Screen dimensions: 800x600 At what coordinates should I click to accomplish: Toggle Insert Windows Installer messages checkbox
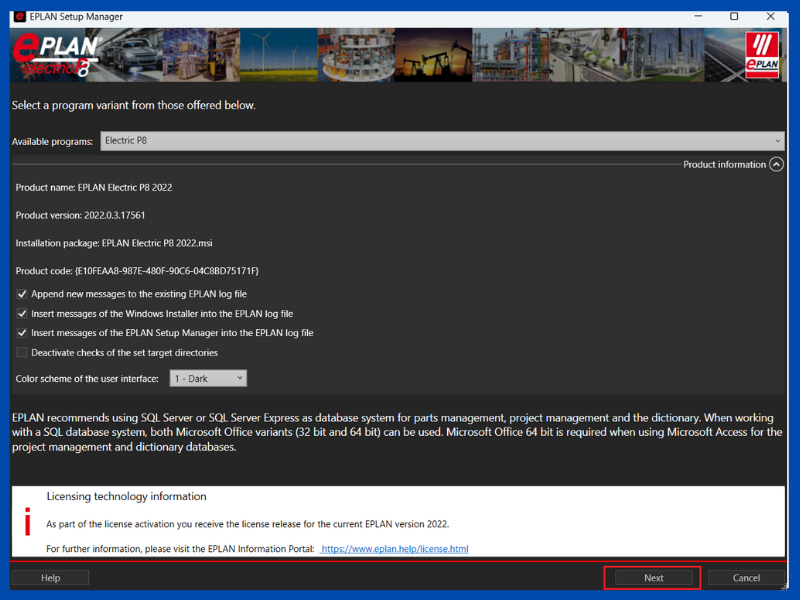tap(22, 314)
